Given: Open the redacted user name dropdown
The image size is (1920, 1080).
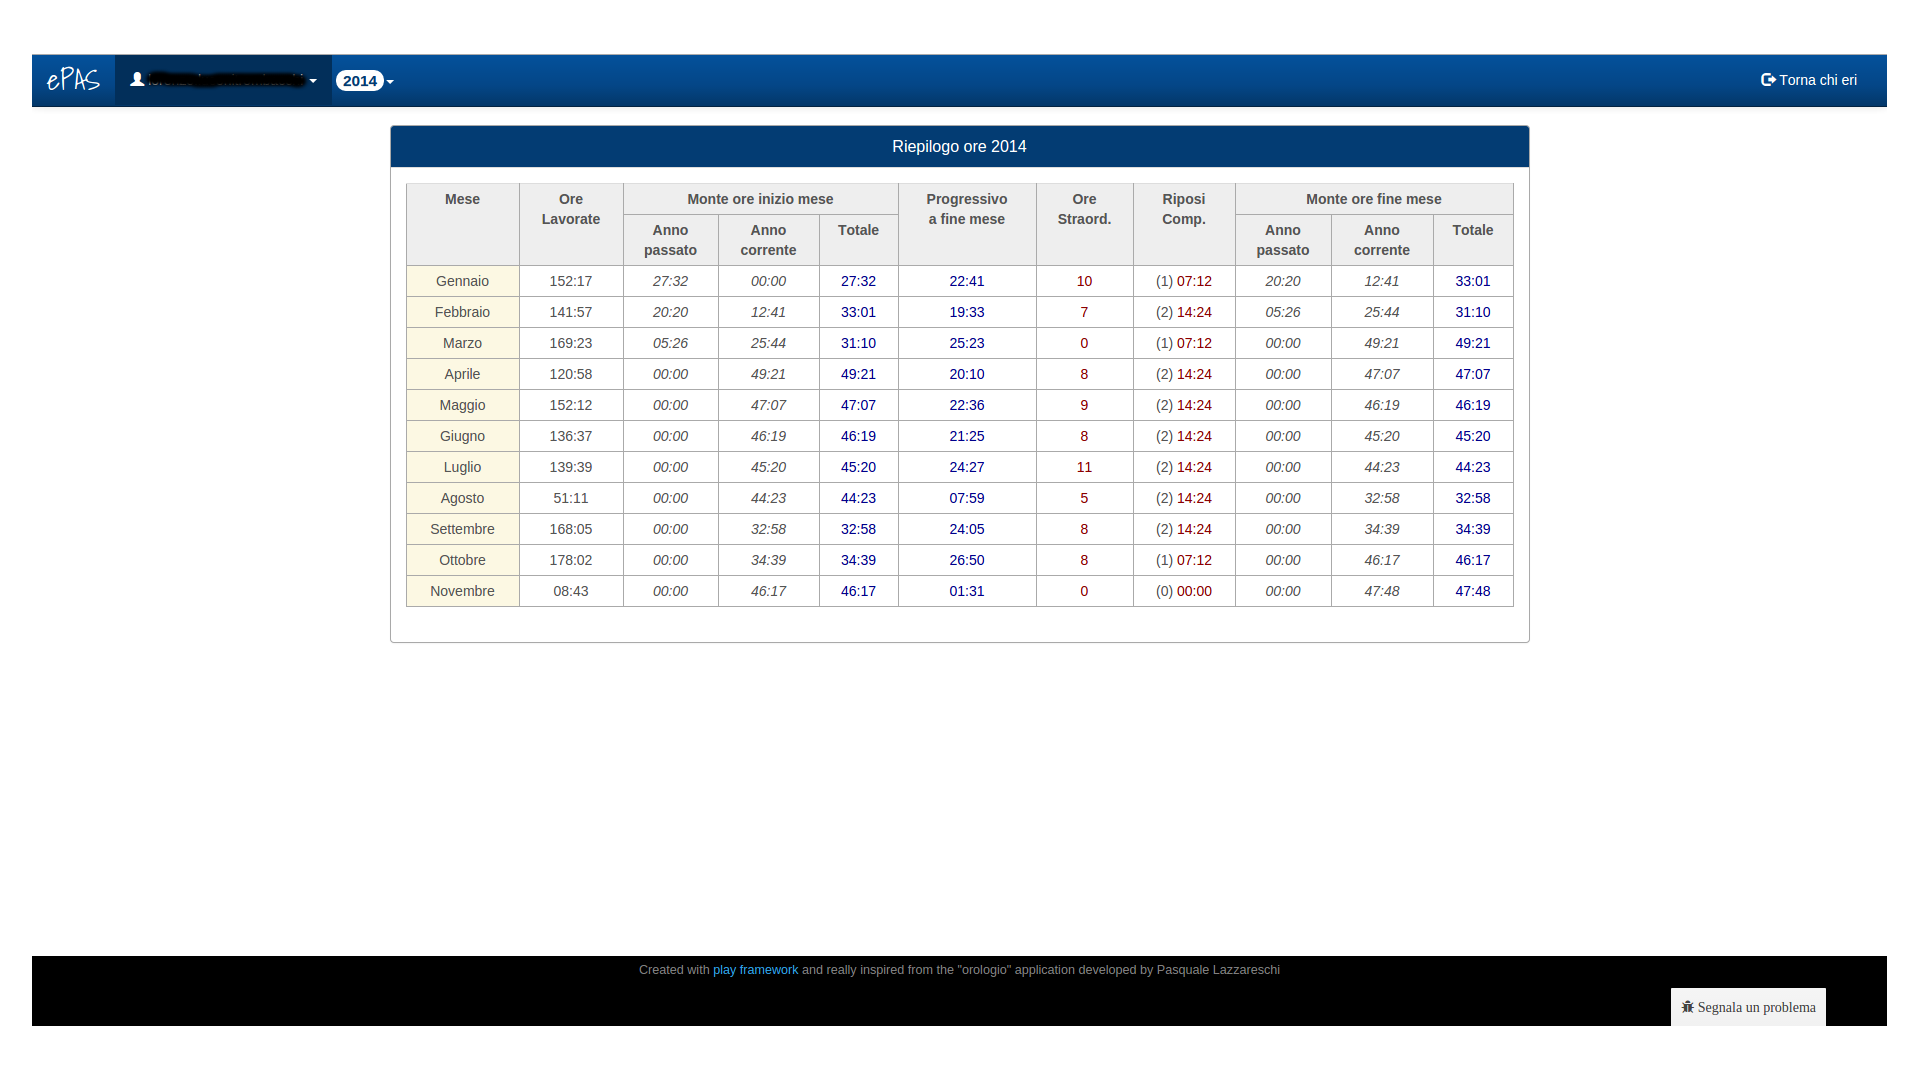Looking at the screenshot, I should pyautogui.click(x=226, y=80).
